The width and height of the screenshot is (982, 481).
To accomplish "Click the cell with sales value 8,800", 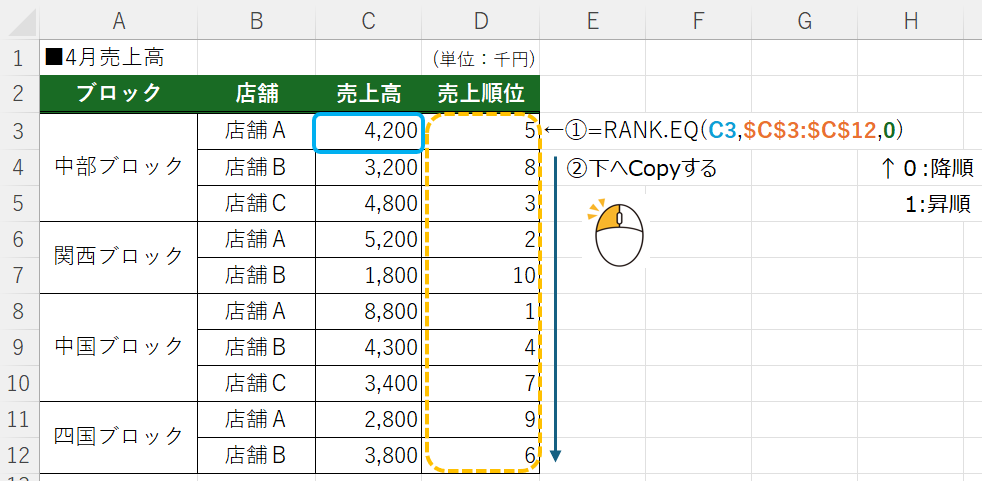I will [368, 313].
